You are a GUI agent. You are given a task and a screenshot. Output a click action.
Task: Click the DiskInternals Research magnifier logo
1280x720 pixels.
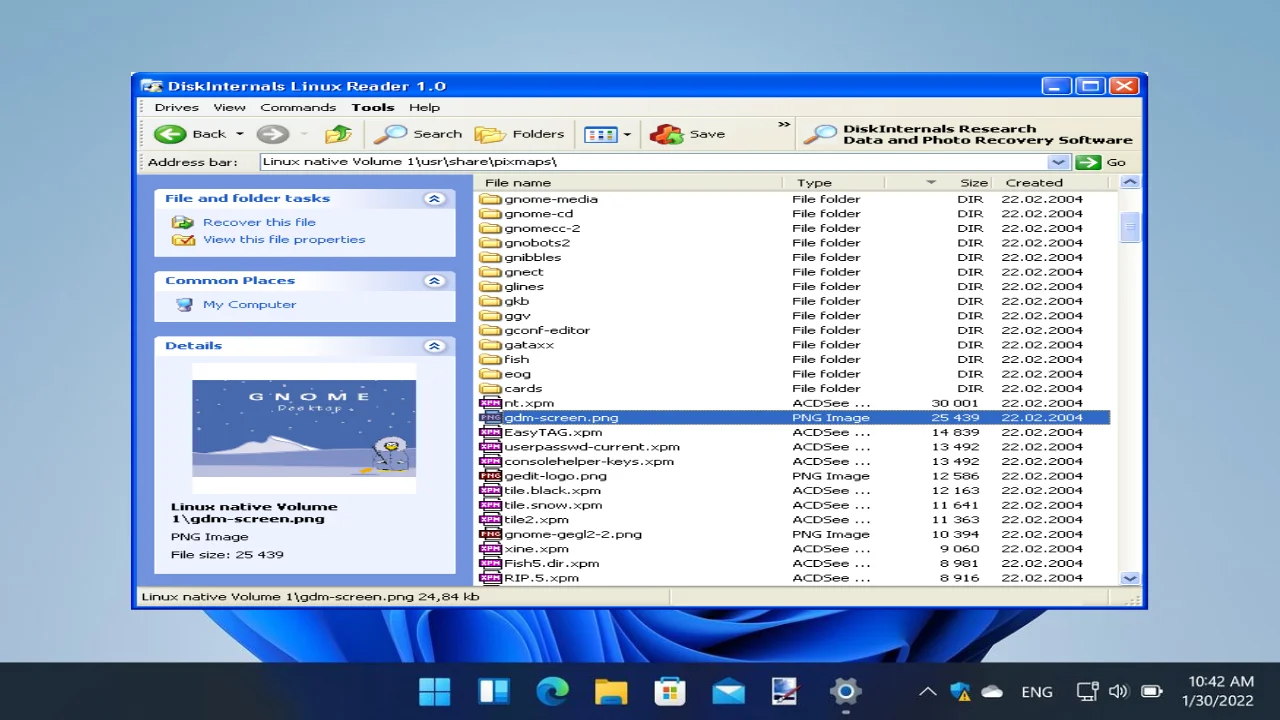[820, 134]
